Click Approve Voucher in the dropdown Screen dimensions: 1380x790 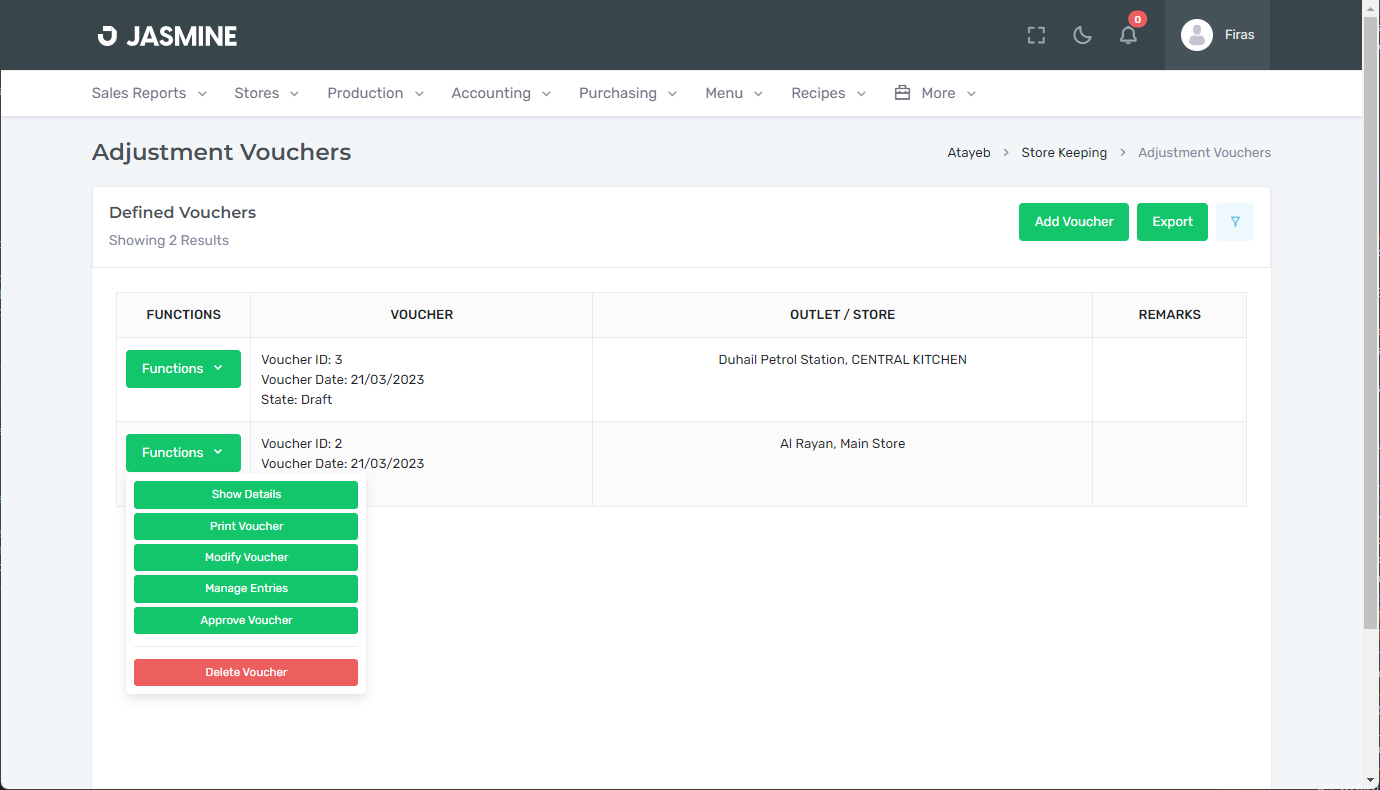click(x=246, y=621)
